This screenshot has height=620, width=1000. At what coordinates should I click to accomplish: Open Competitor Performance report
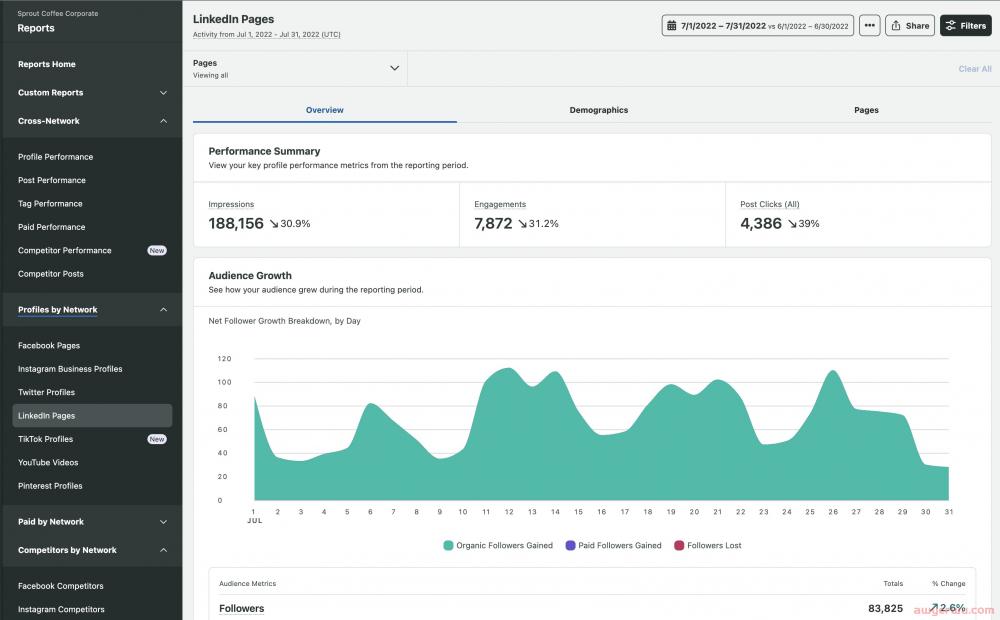[x=64, y=251]
